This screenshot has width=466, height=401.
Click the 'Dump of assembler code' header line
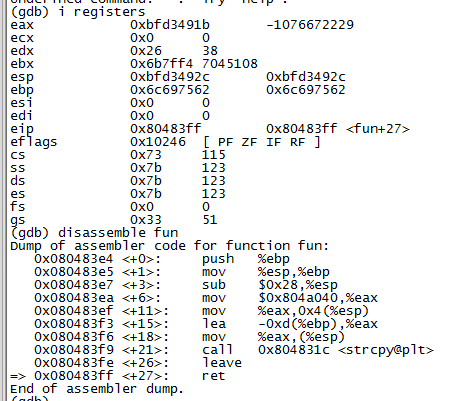(170, 246)
